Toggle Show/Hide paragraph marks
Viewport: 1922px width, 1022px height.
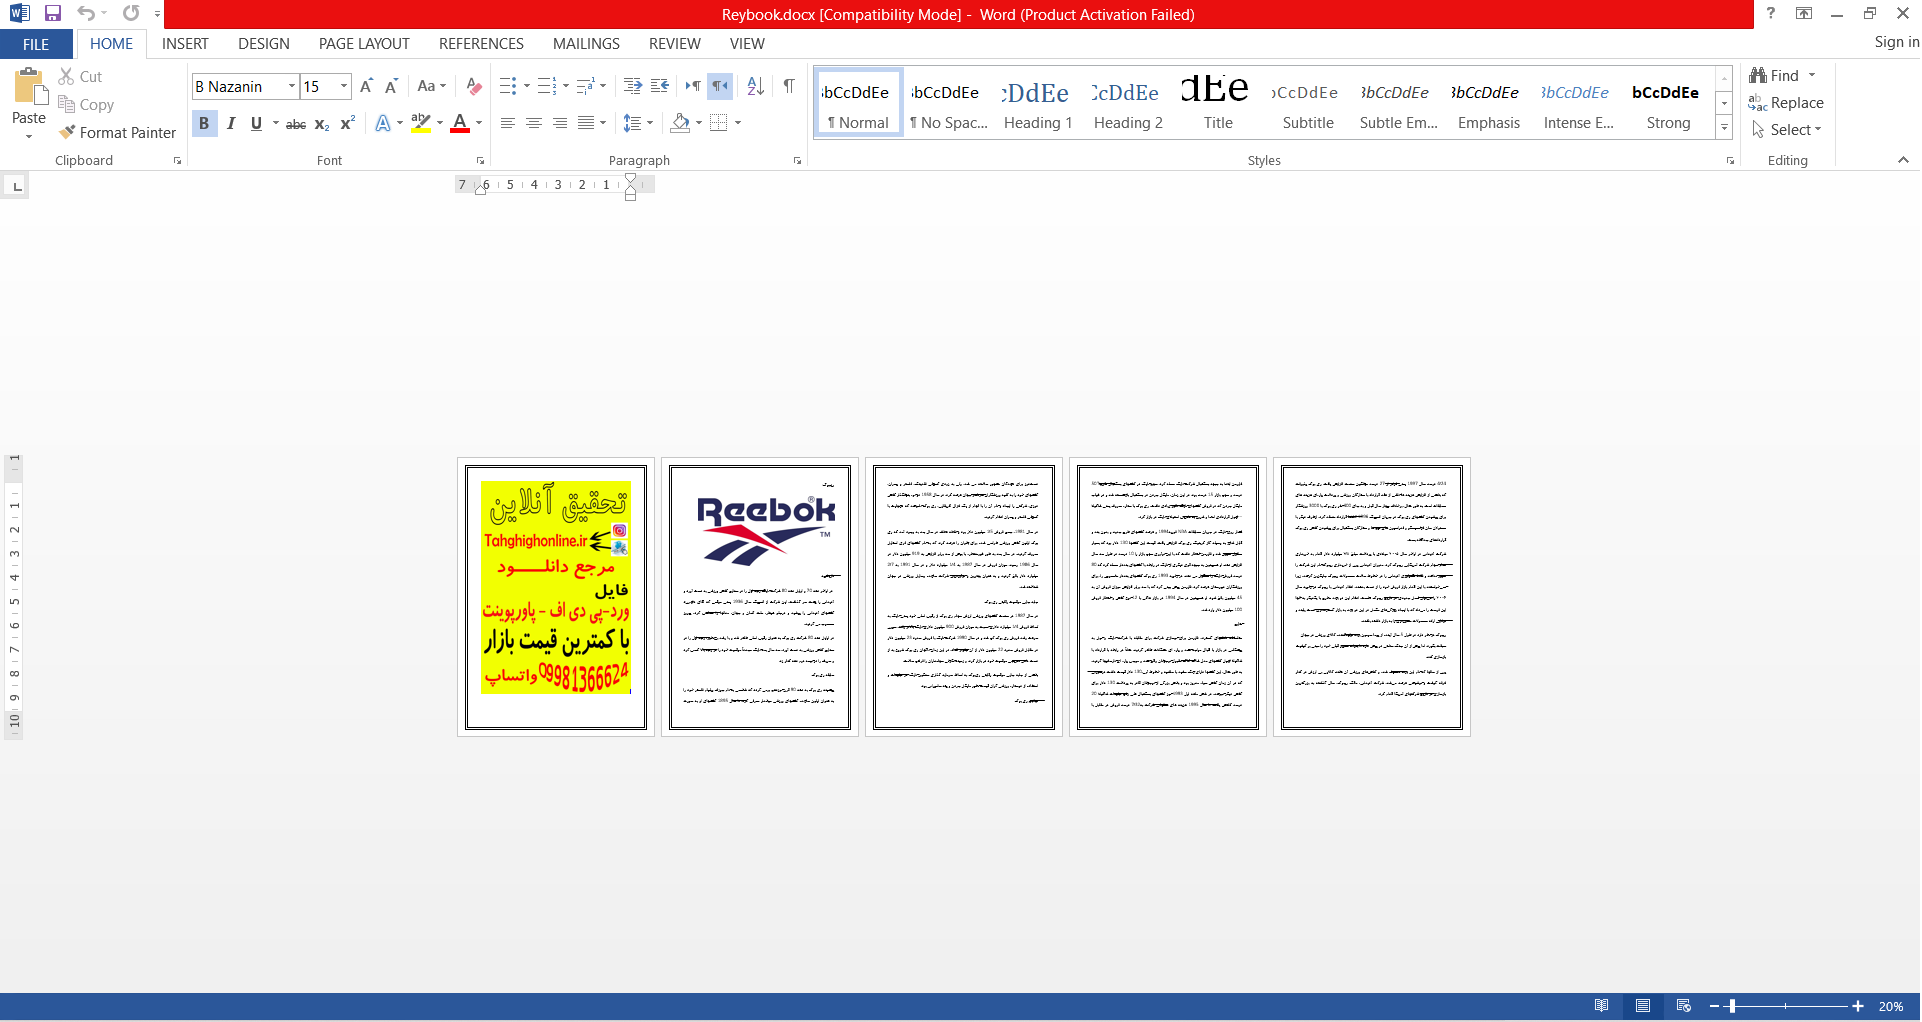(789, 86)
